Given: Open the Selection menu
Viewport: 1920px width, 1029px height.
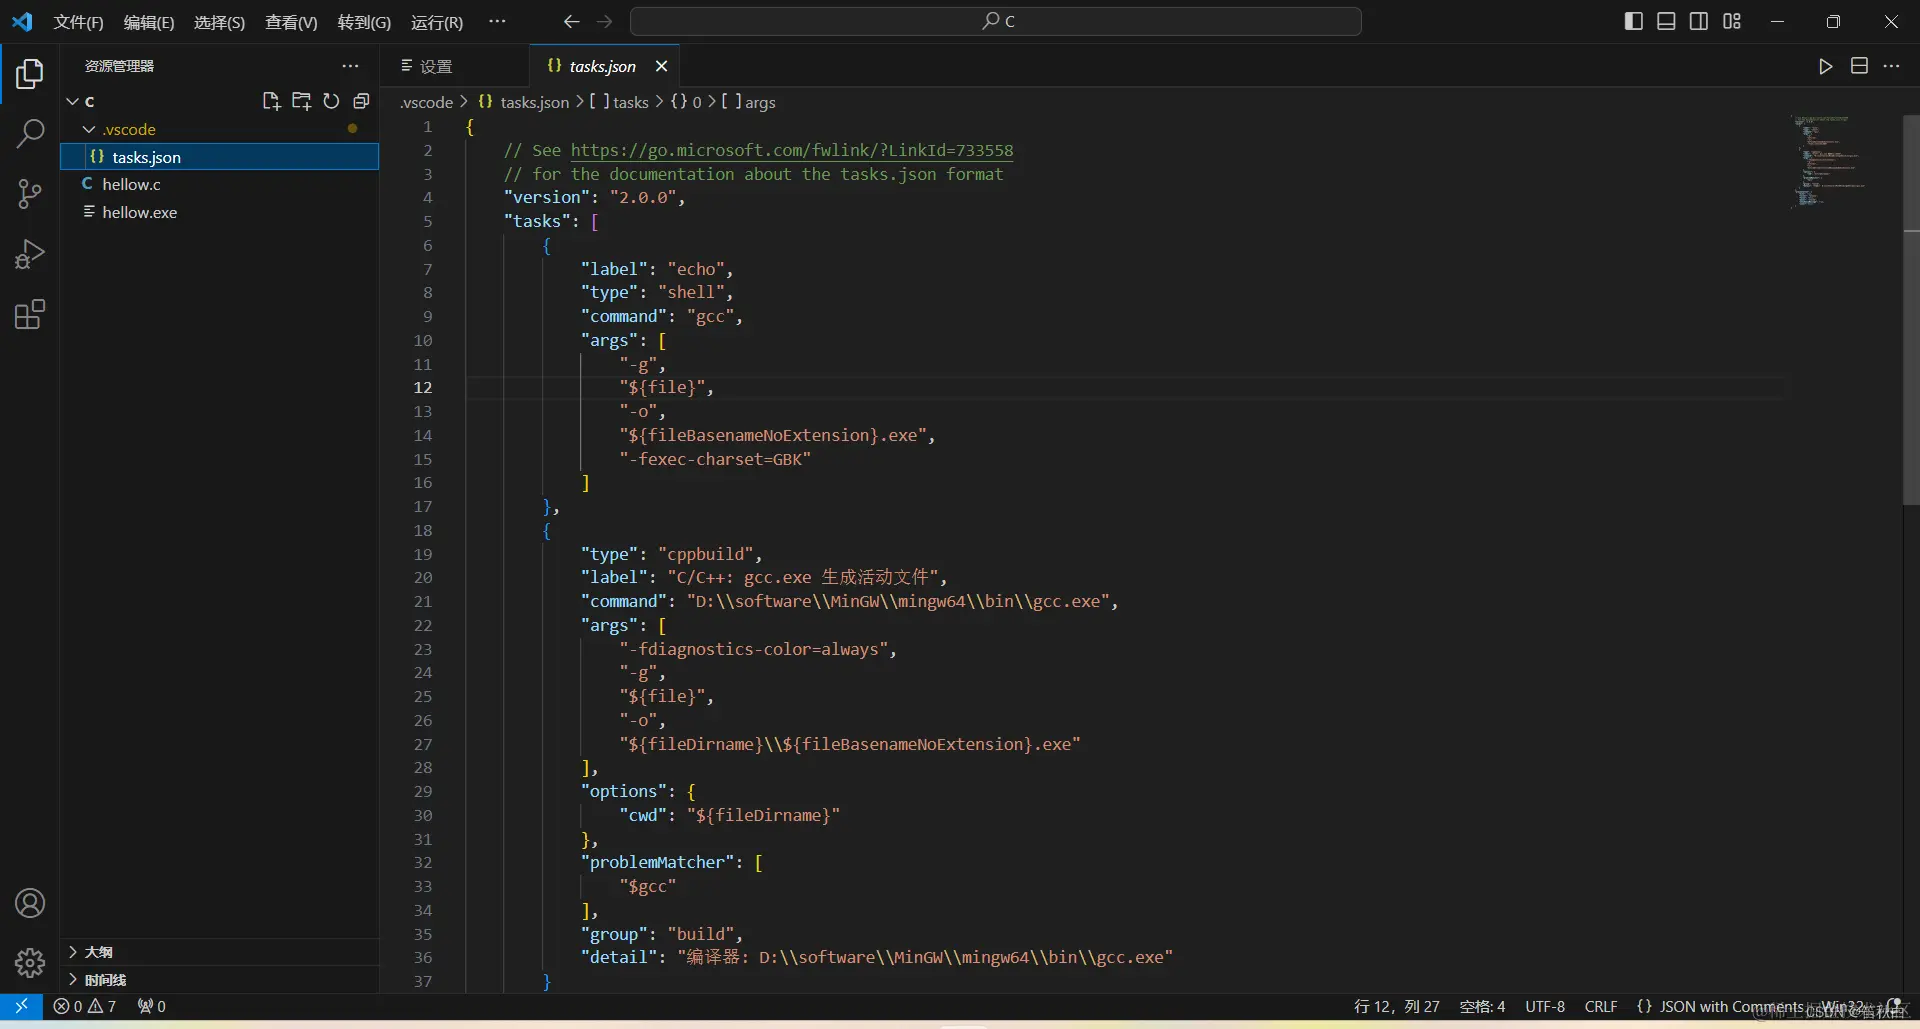Looking at the screenshot, I should coord(219,22).
